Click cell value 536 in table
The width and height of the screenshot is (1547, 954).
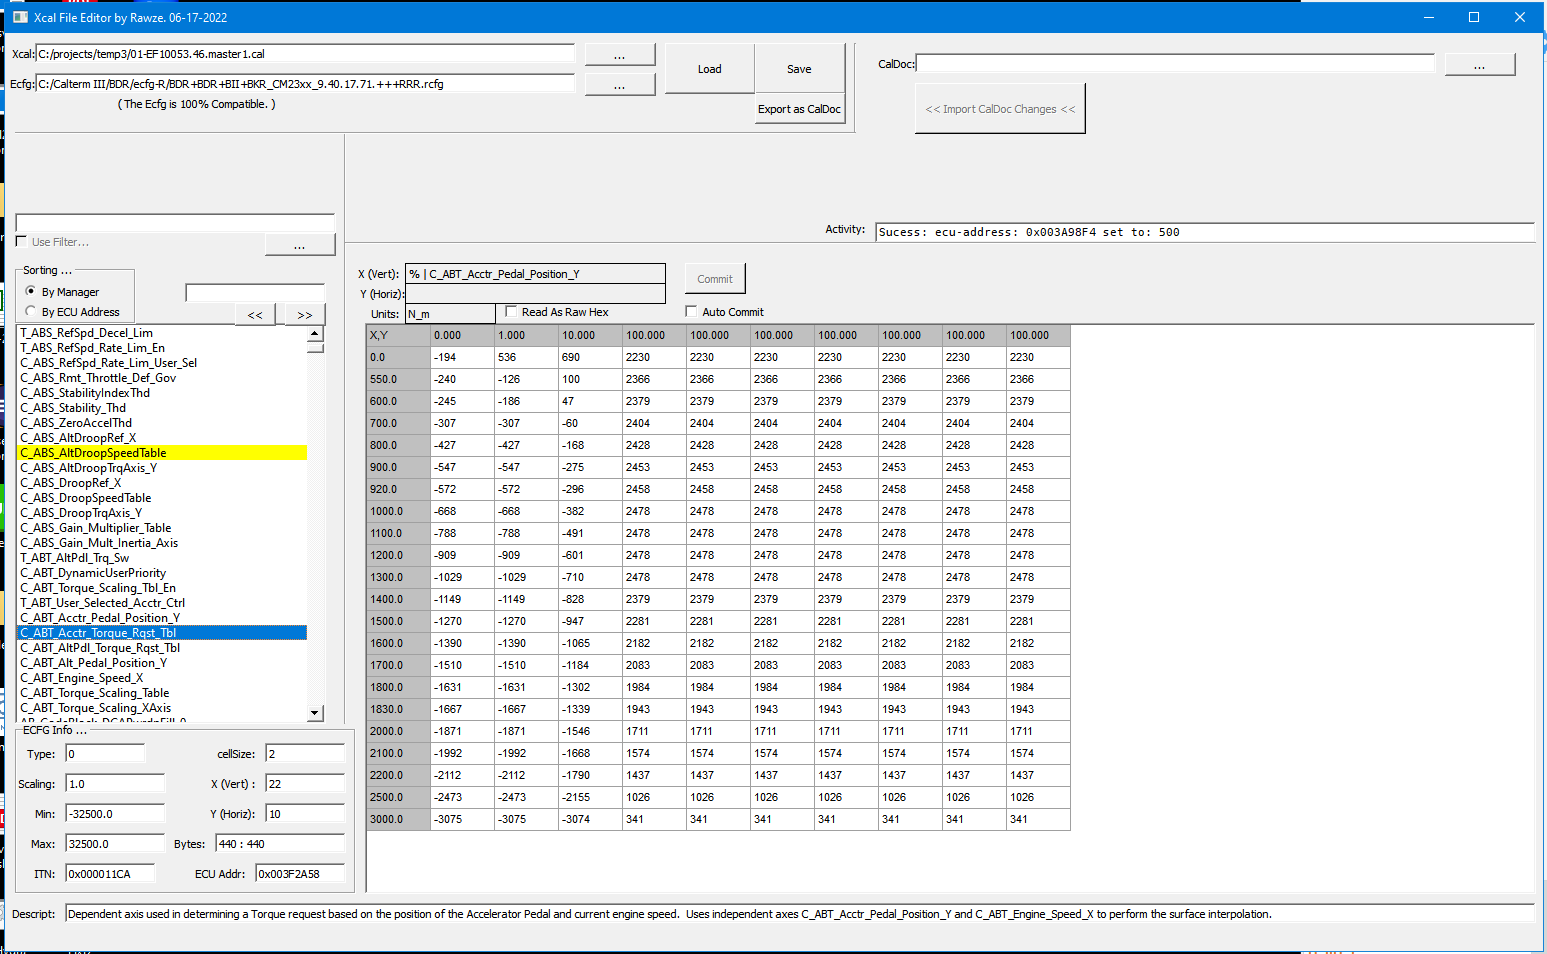tap(527, 357)
